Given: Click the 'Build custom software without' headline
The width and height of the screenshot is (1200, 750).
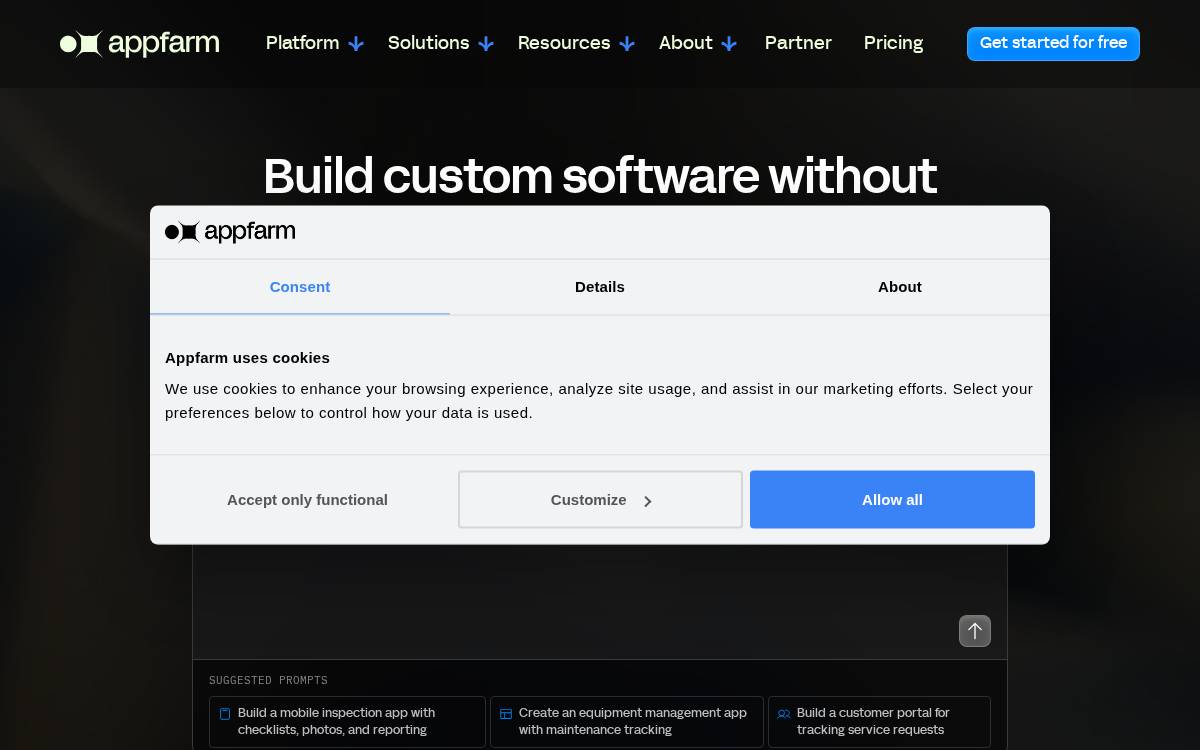Looking at the screenshot, I should coord(600,176).
